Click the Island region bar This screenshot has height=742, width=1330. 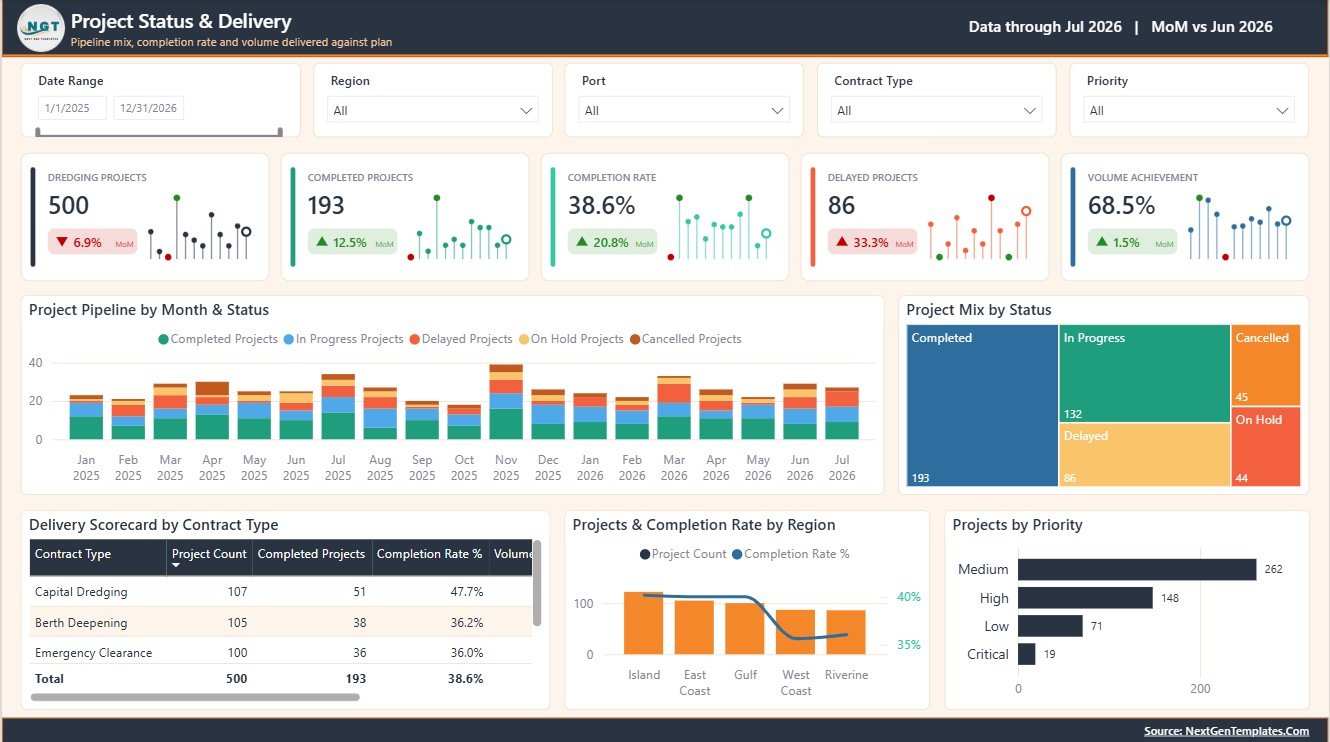click(x=644, y=623)
